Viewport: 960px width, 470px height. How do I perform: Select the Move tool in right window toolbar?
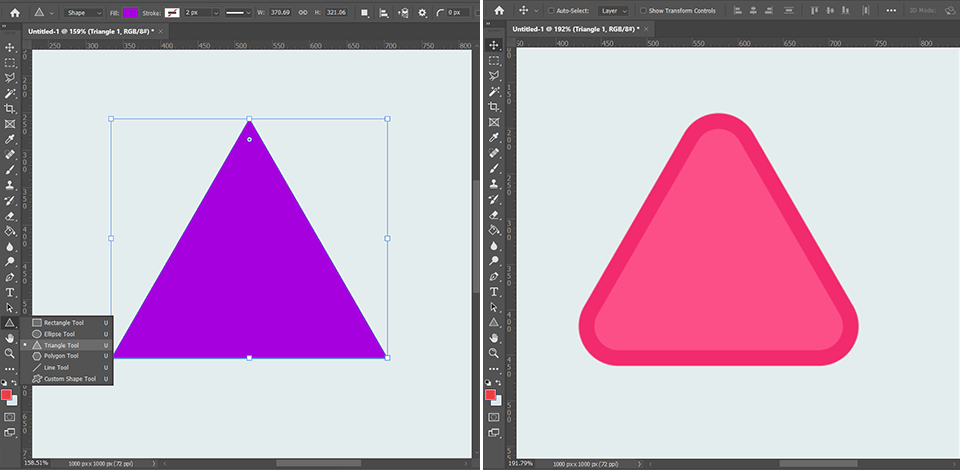tap(493, 46)
